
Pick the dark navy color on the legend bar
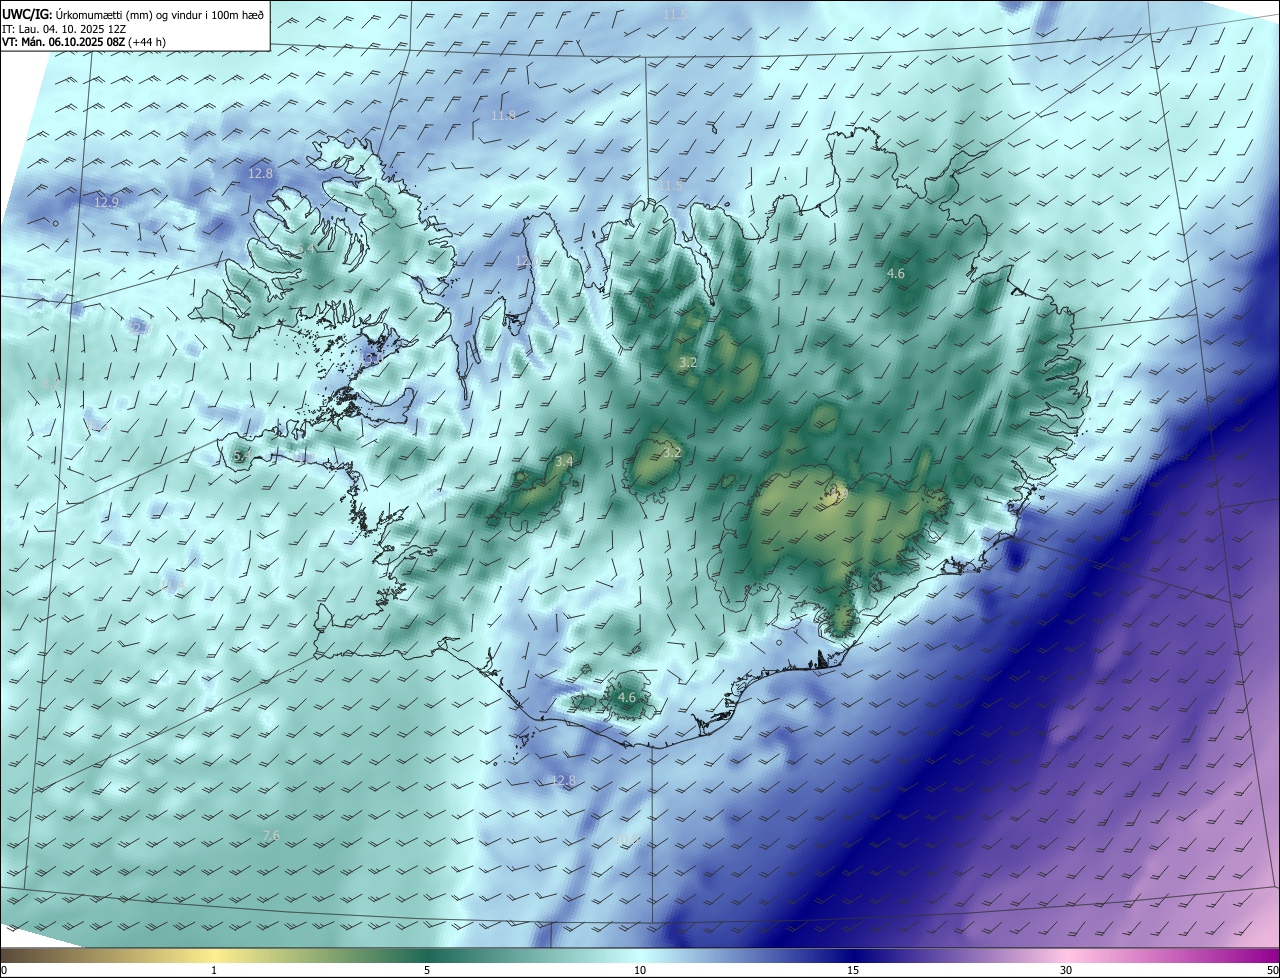tap(853, 955)
